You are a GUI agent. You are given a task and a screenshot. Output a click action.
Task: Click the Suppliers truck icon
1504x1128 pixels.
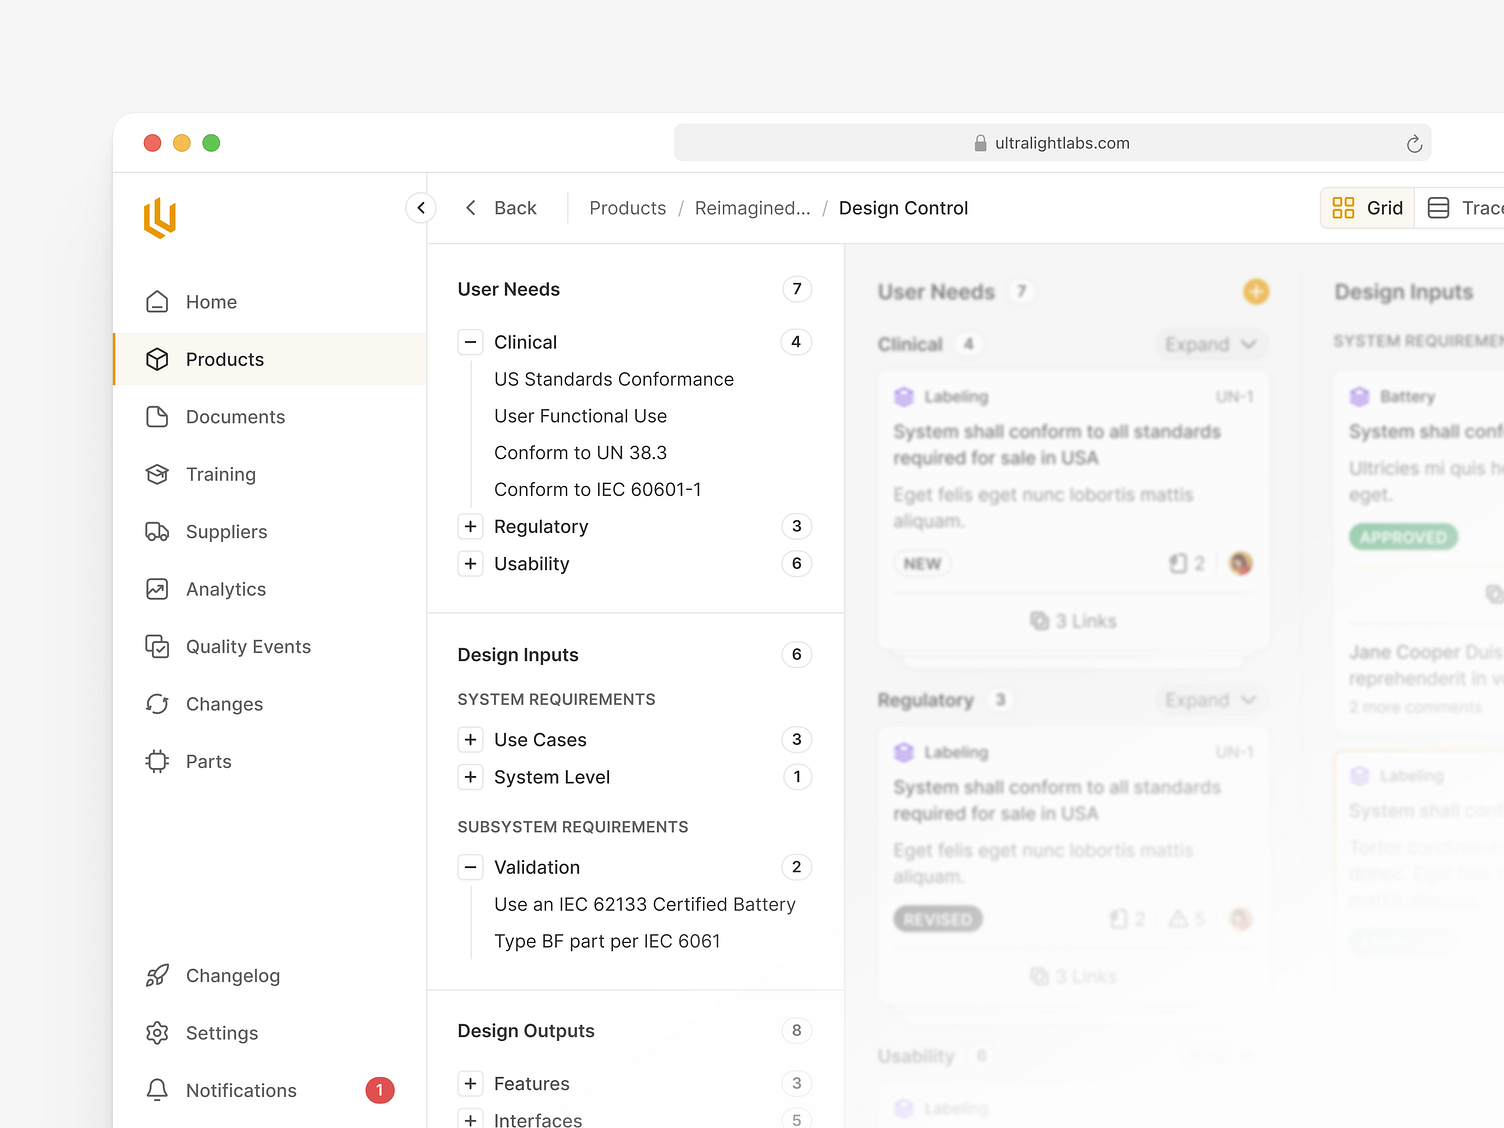[x=157, y=532]
